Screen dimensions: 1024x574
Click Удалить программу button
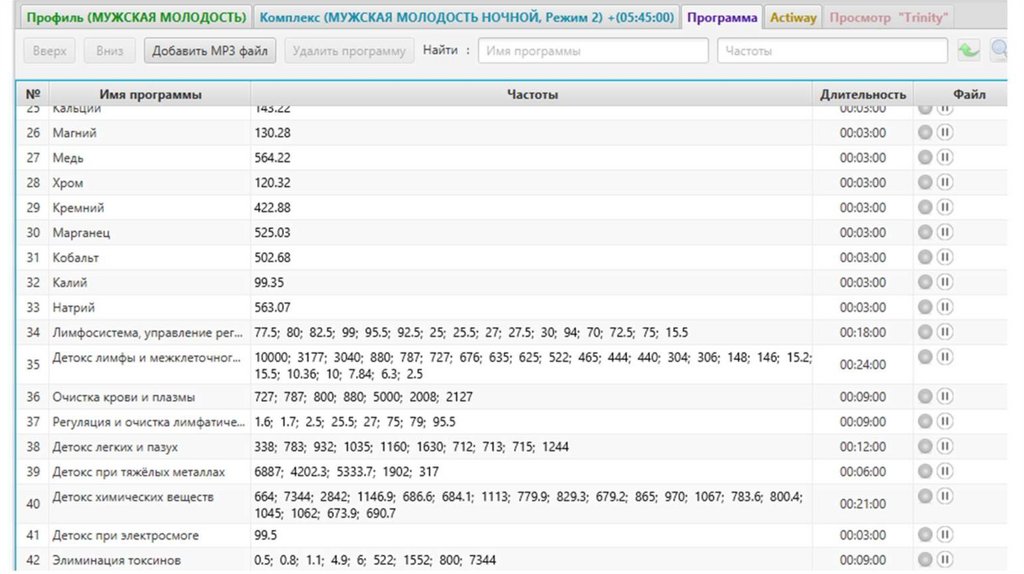click(349, 50)
